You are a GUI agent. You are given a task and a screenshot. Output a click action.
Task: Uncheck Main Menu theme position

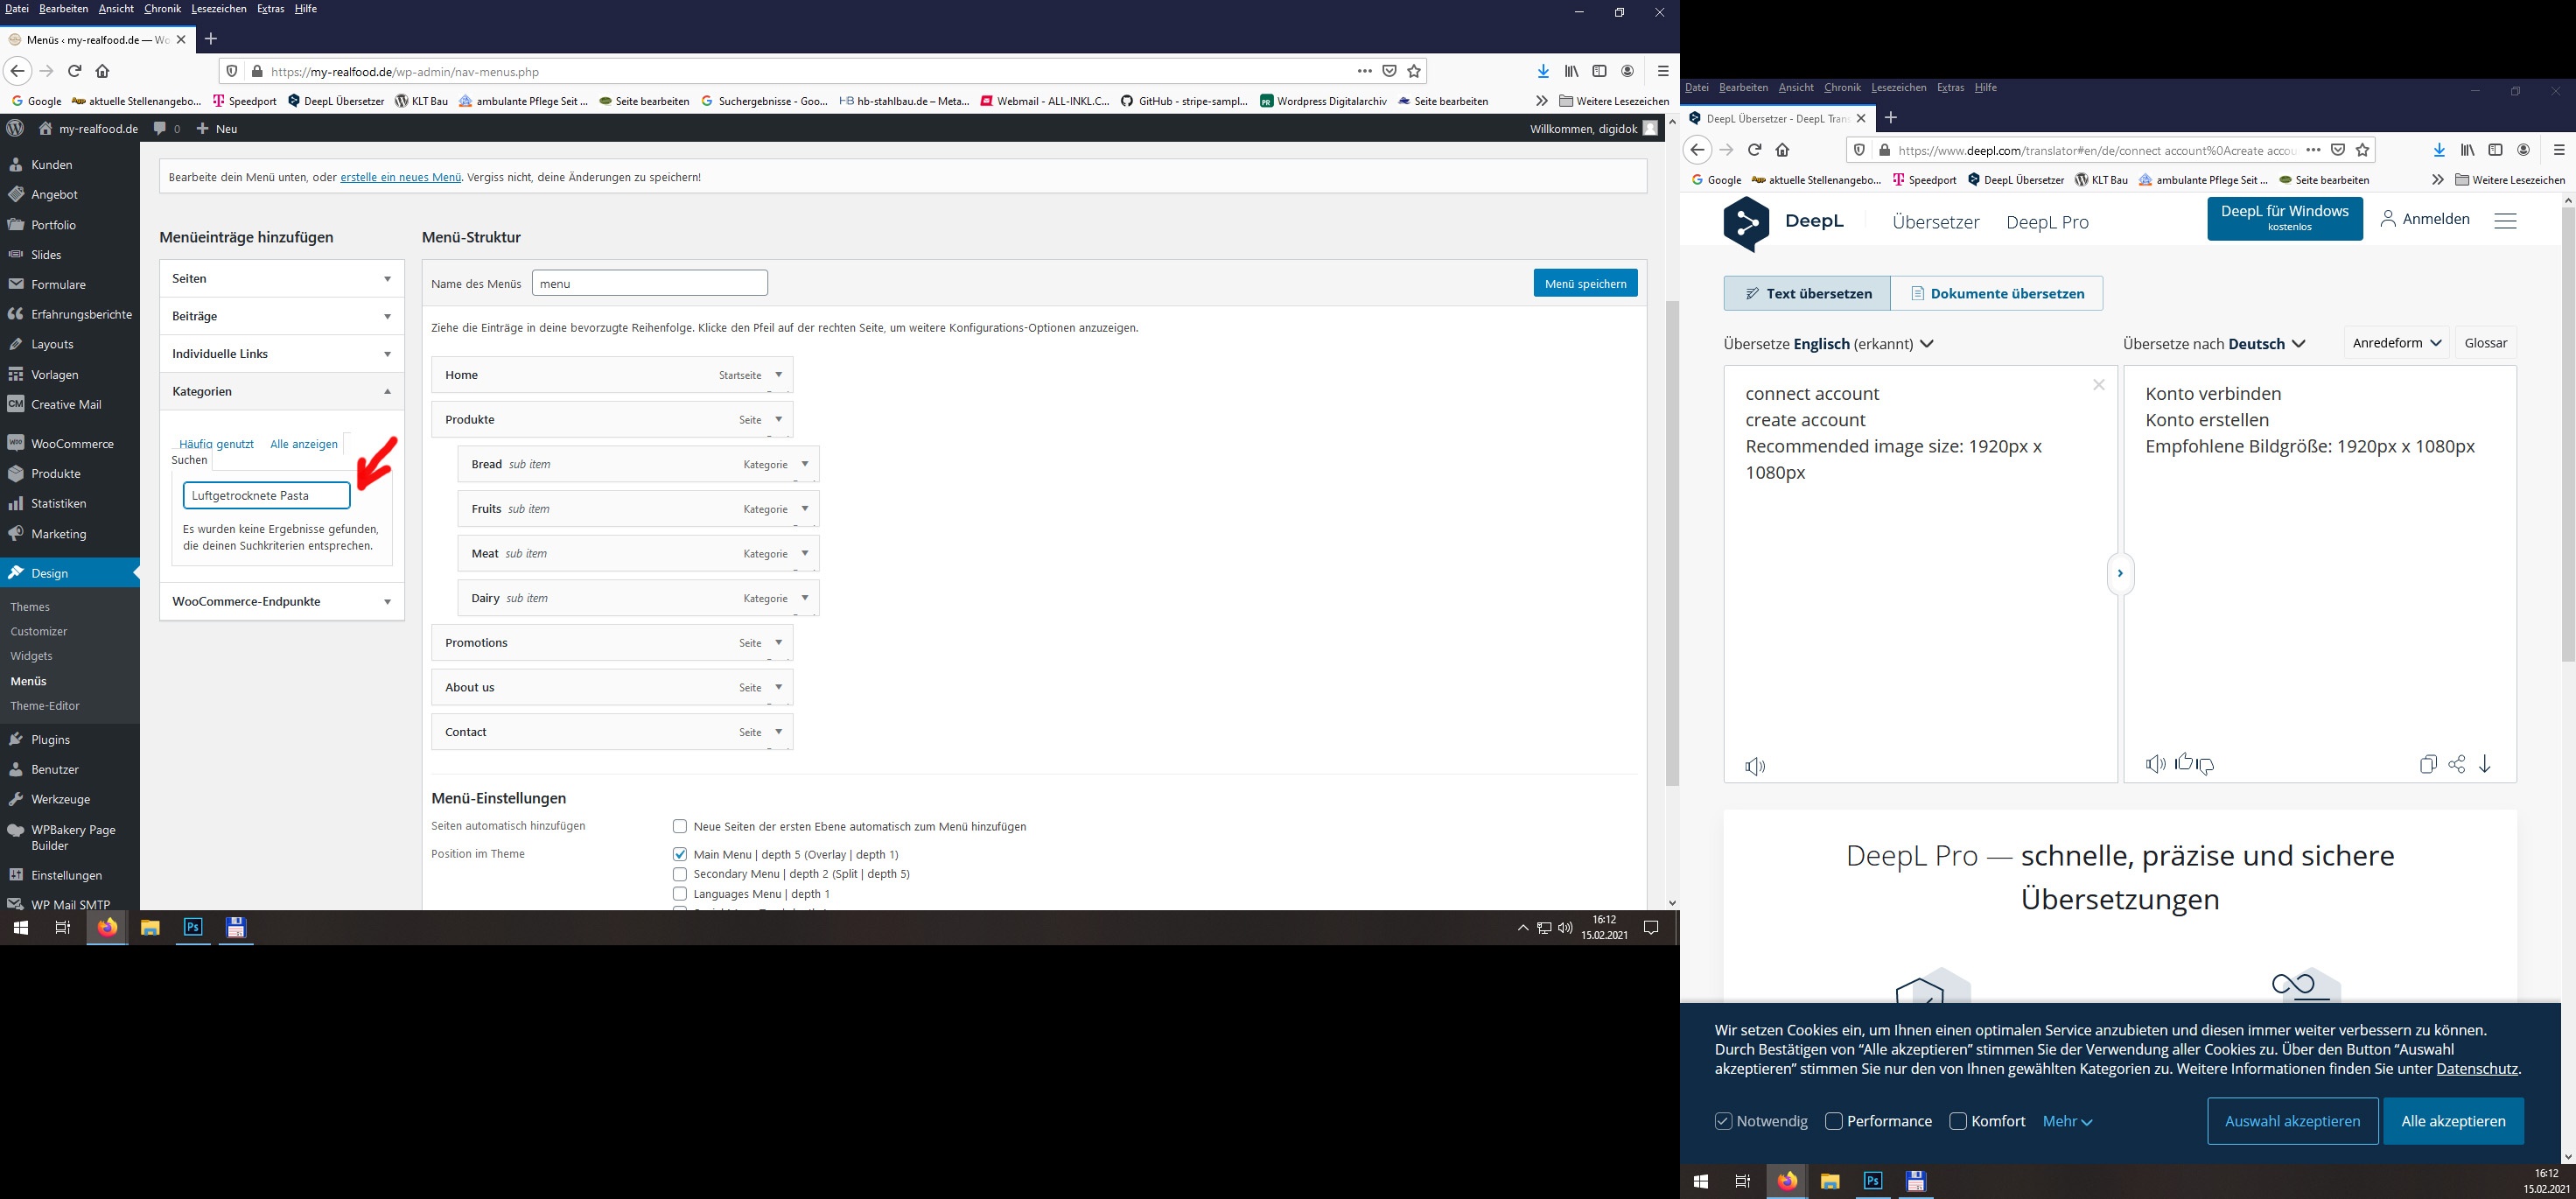680,854
